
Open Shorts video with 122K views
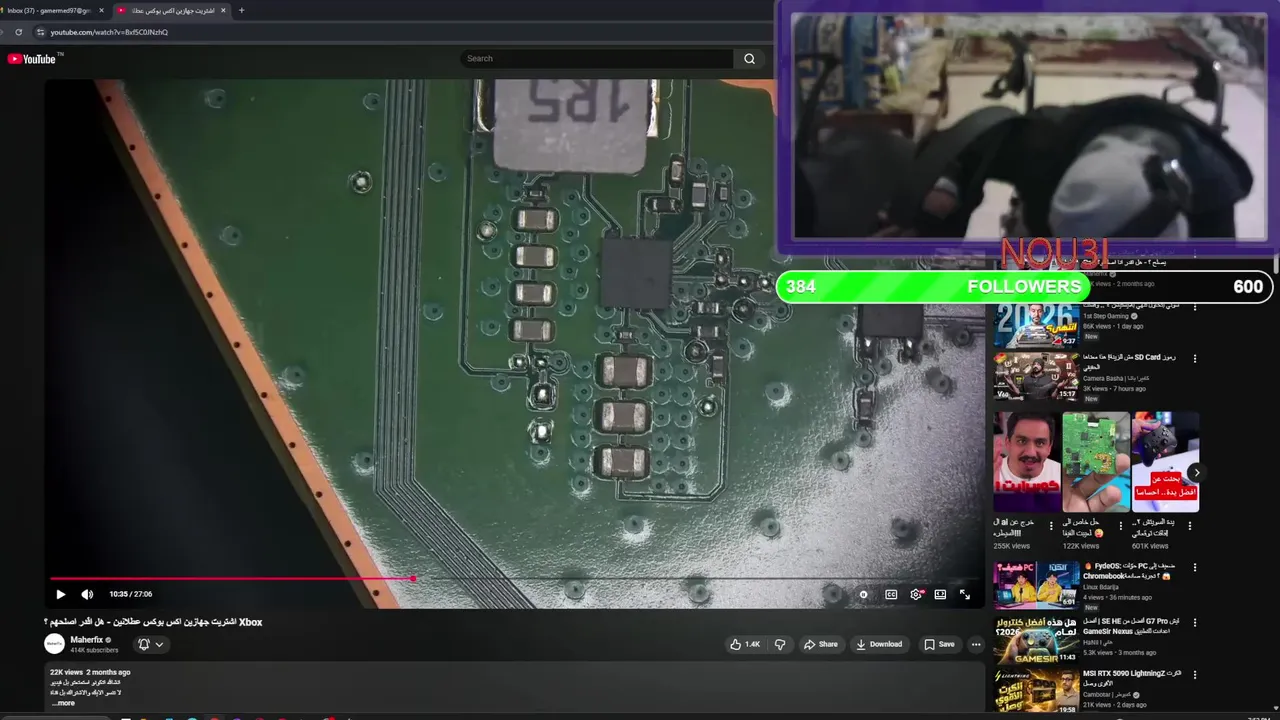click(x=1096, y=462)
